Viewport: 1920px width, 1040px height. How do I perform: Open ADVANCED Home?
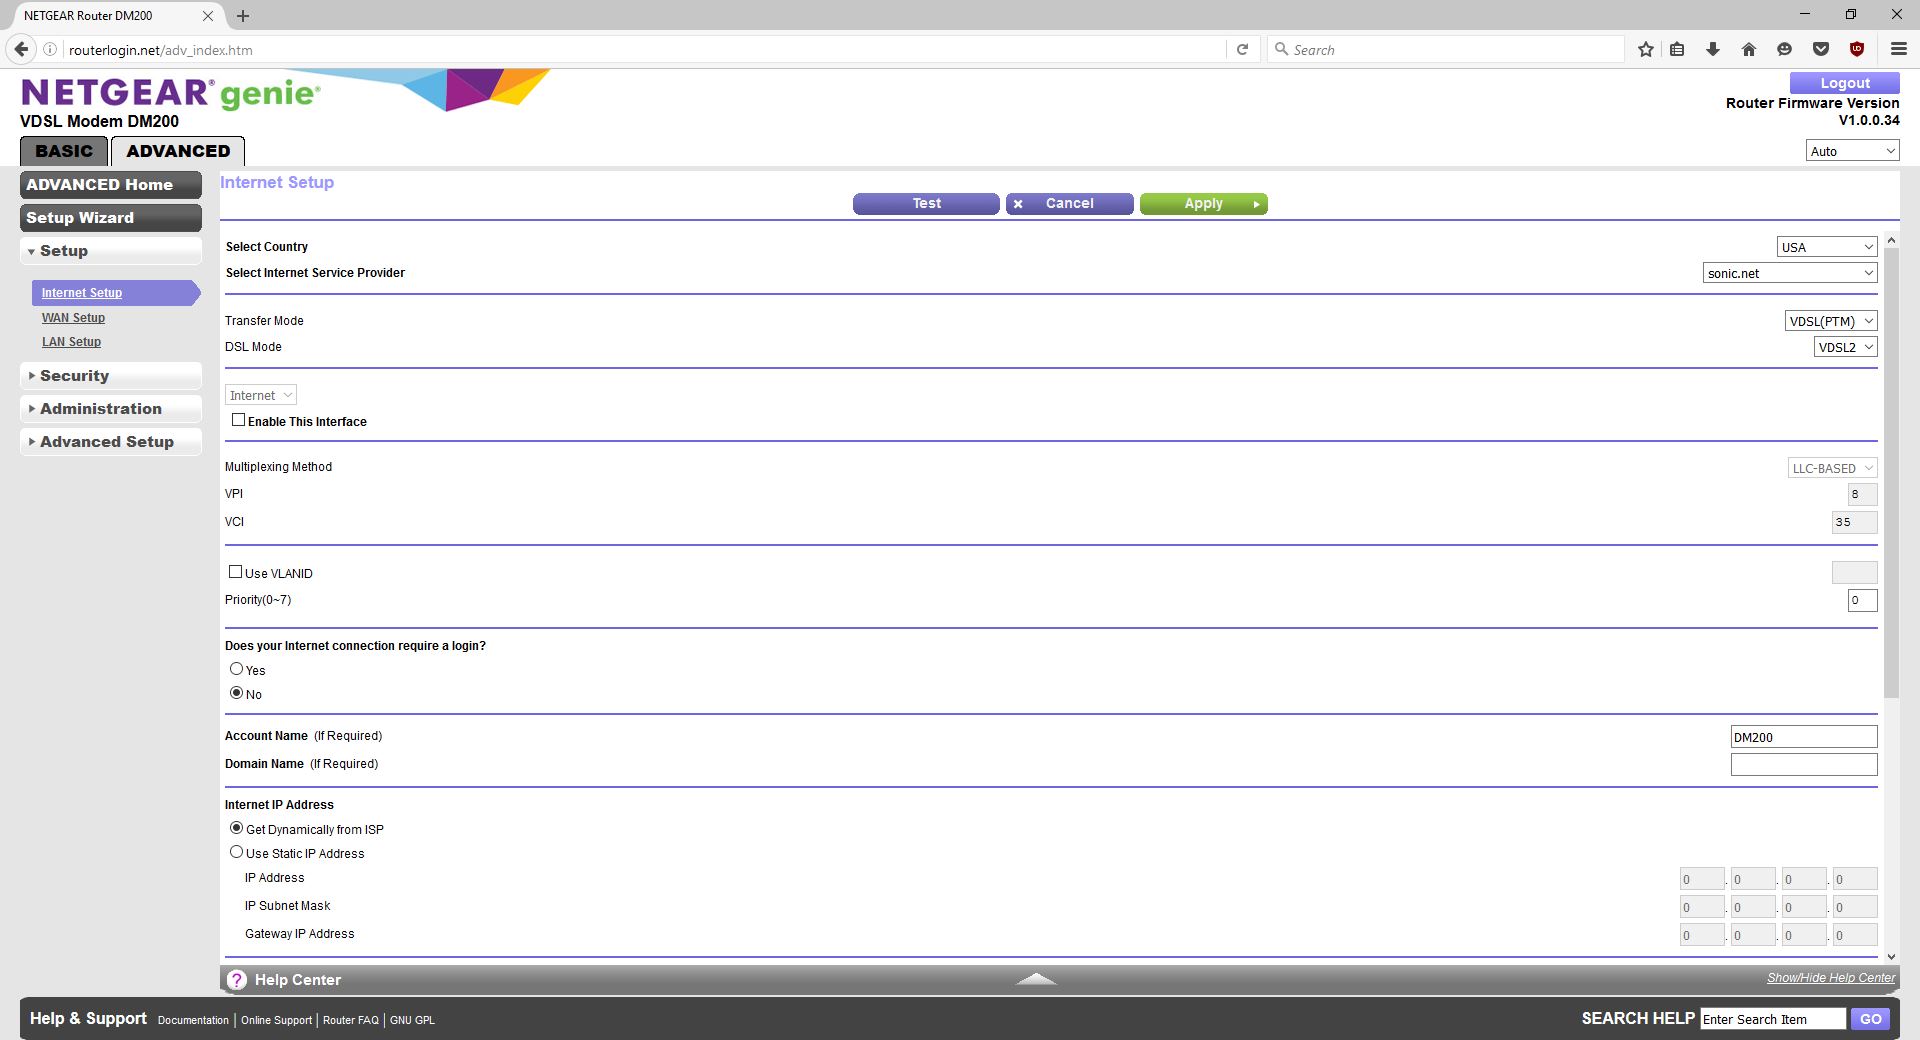click(x=110, y=185)
